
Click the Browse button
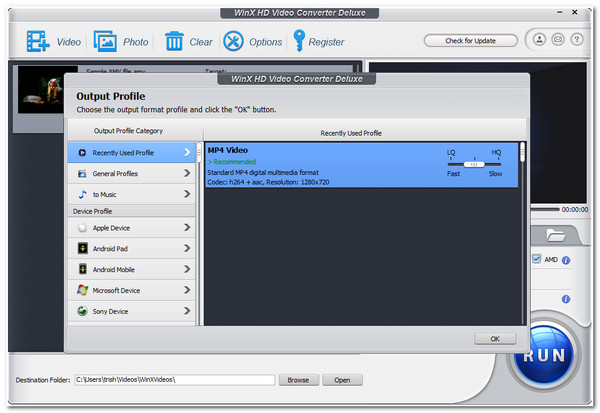click(x=298, y=380)
